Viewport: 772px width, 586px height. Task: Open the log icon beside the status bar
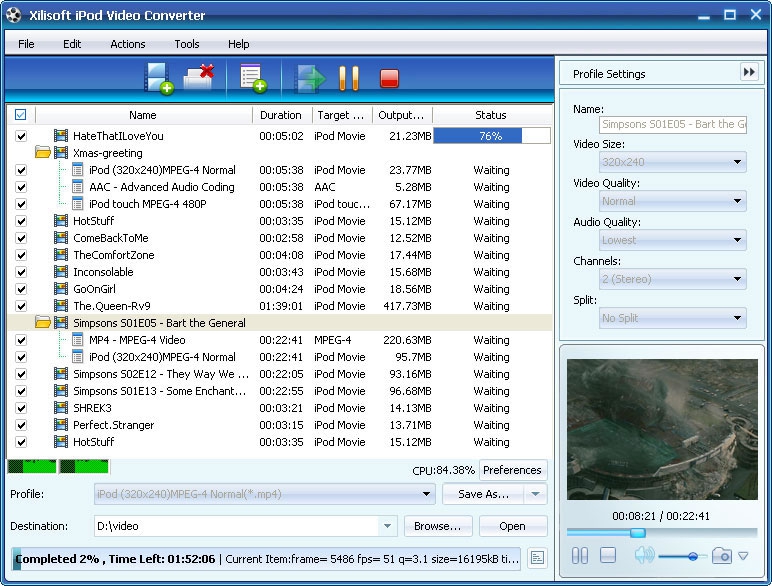click(537, 558)
